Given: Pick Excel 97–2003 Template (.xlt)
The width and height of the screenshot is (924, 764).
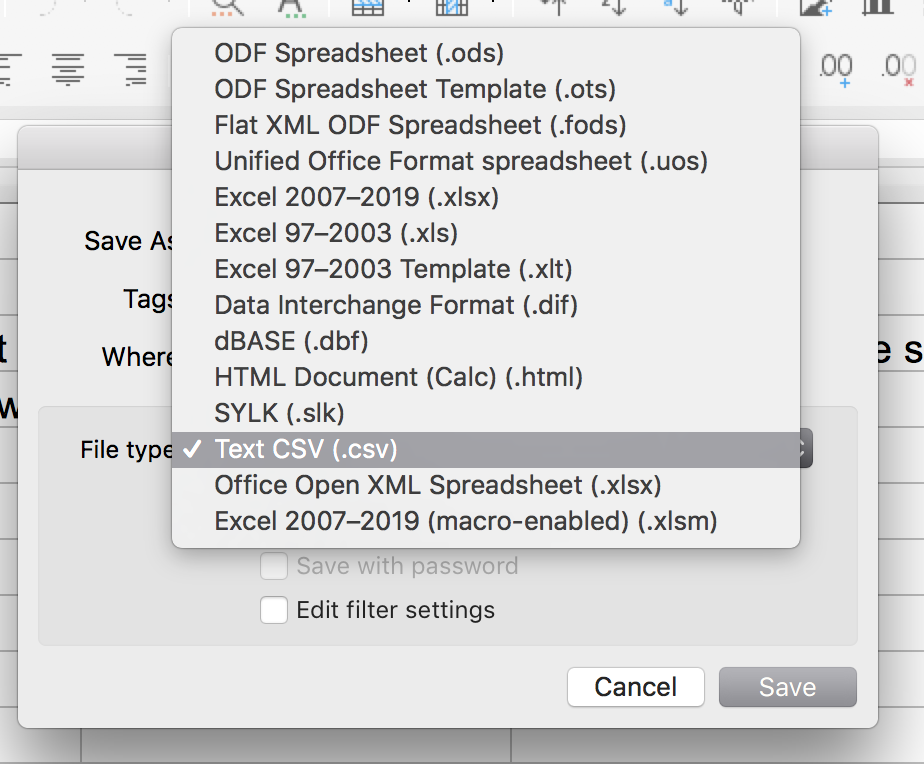Looking at the screenshot, I should click(486, 269).
